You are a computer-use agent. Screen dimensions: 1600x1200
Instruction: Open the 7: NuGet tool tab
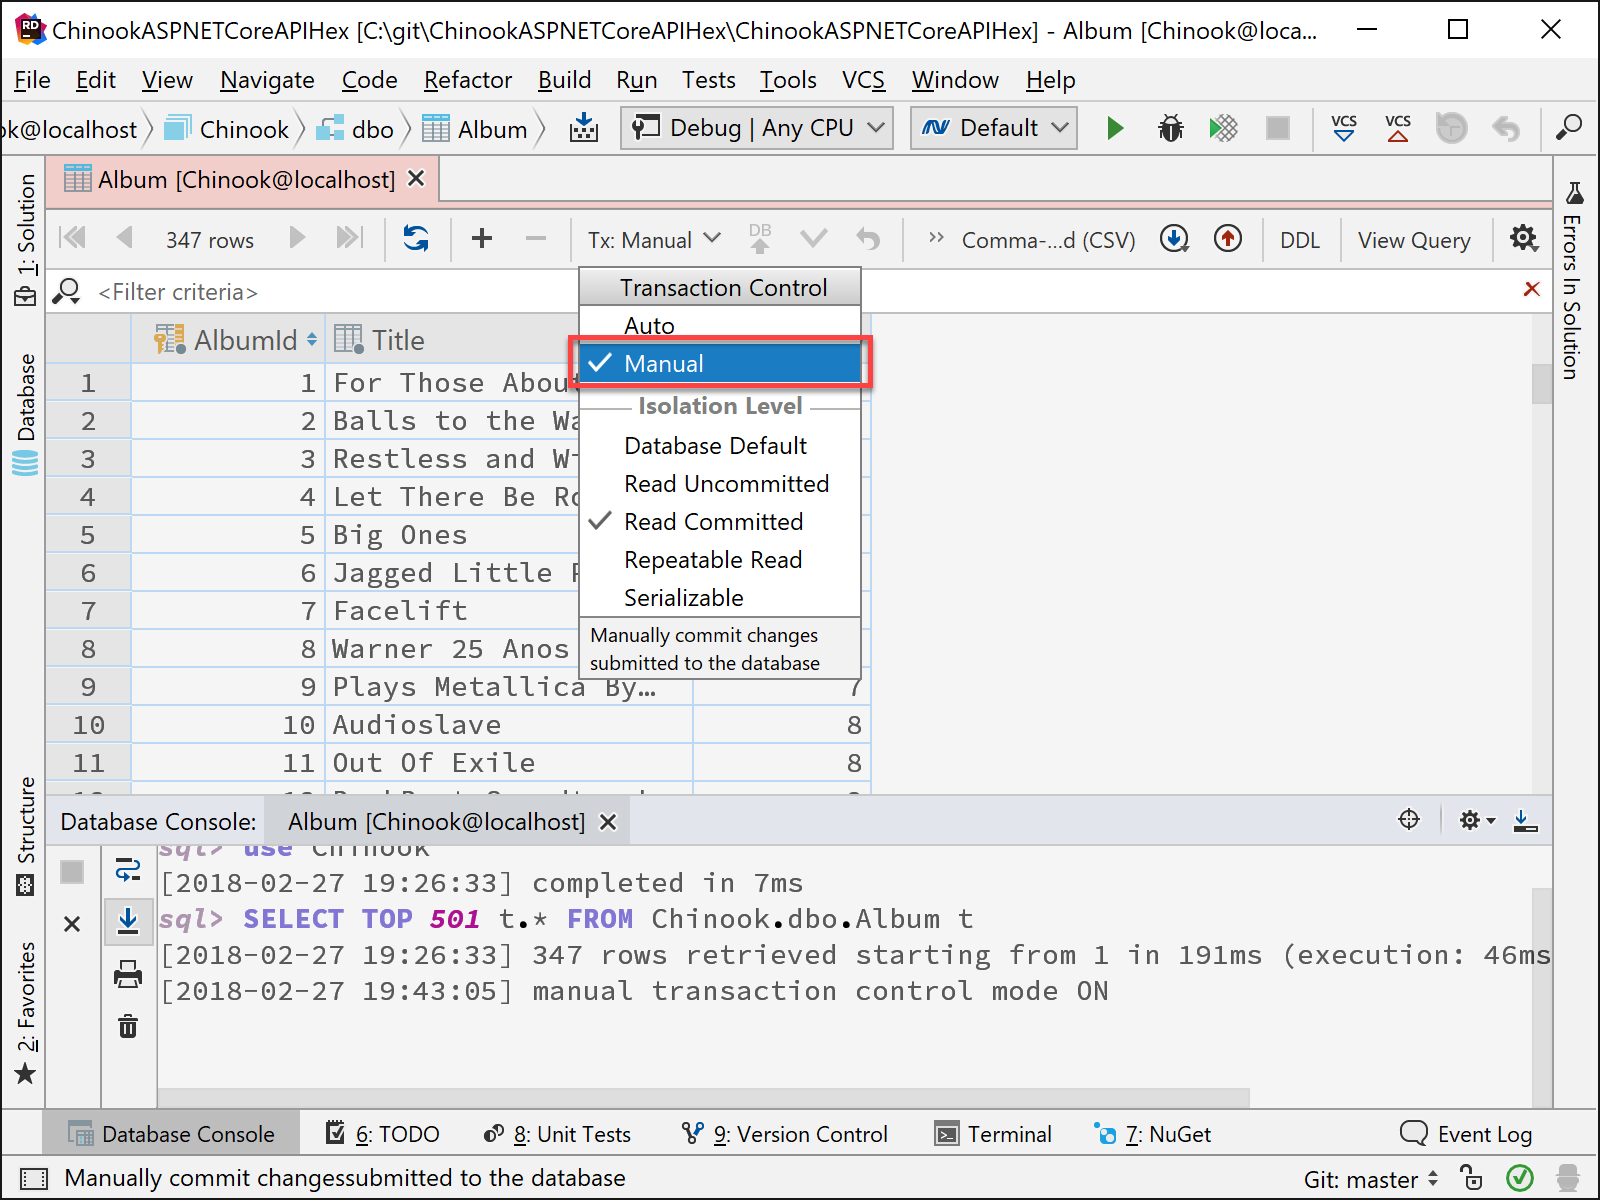click(1153, 1134)
